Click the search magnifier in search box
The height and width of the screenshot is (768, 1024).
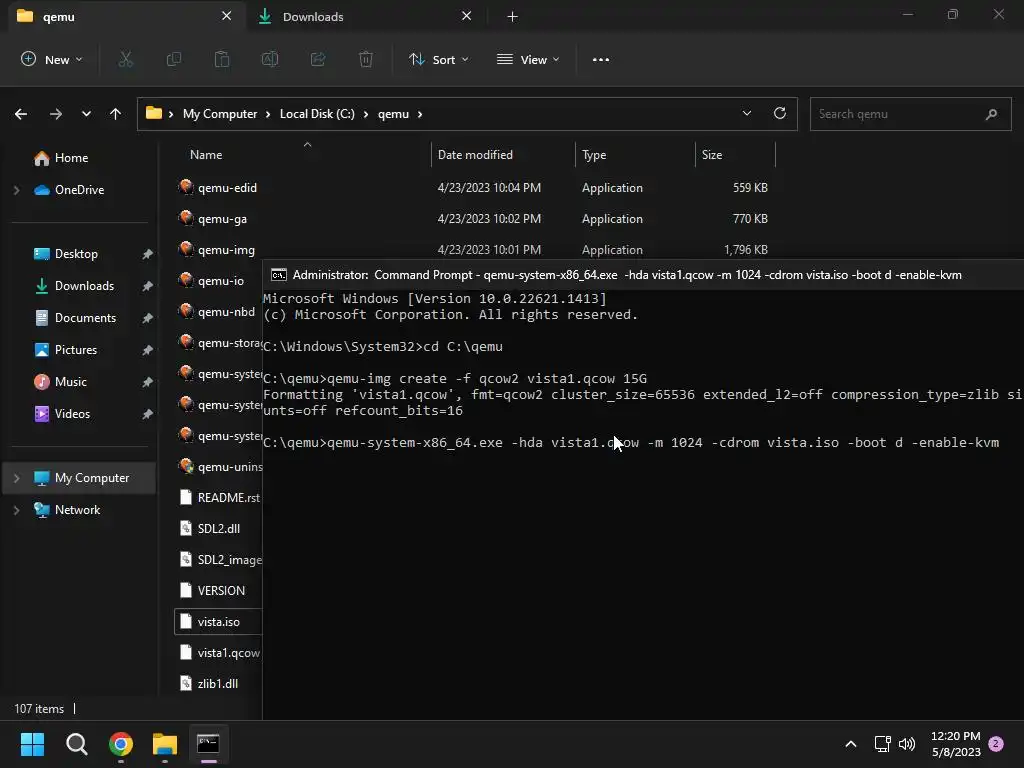991,114
